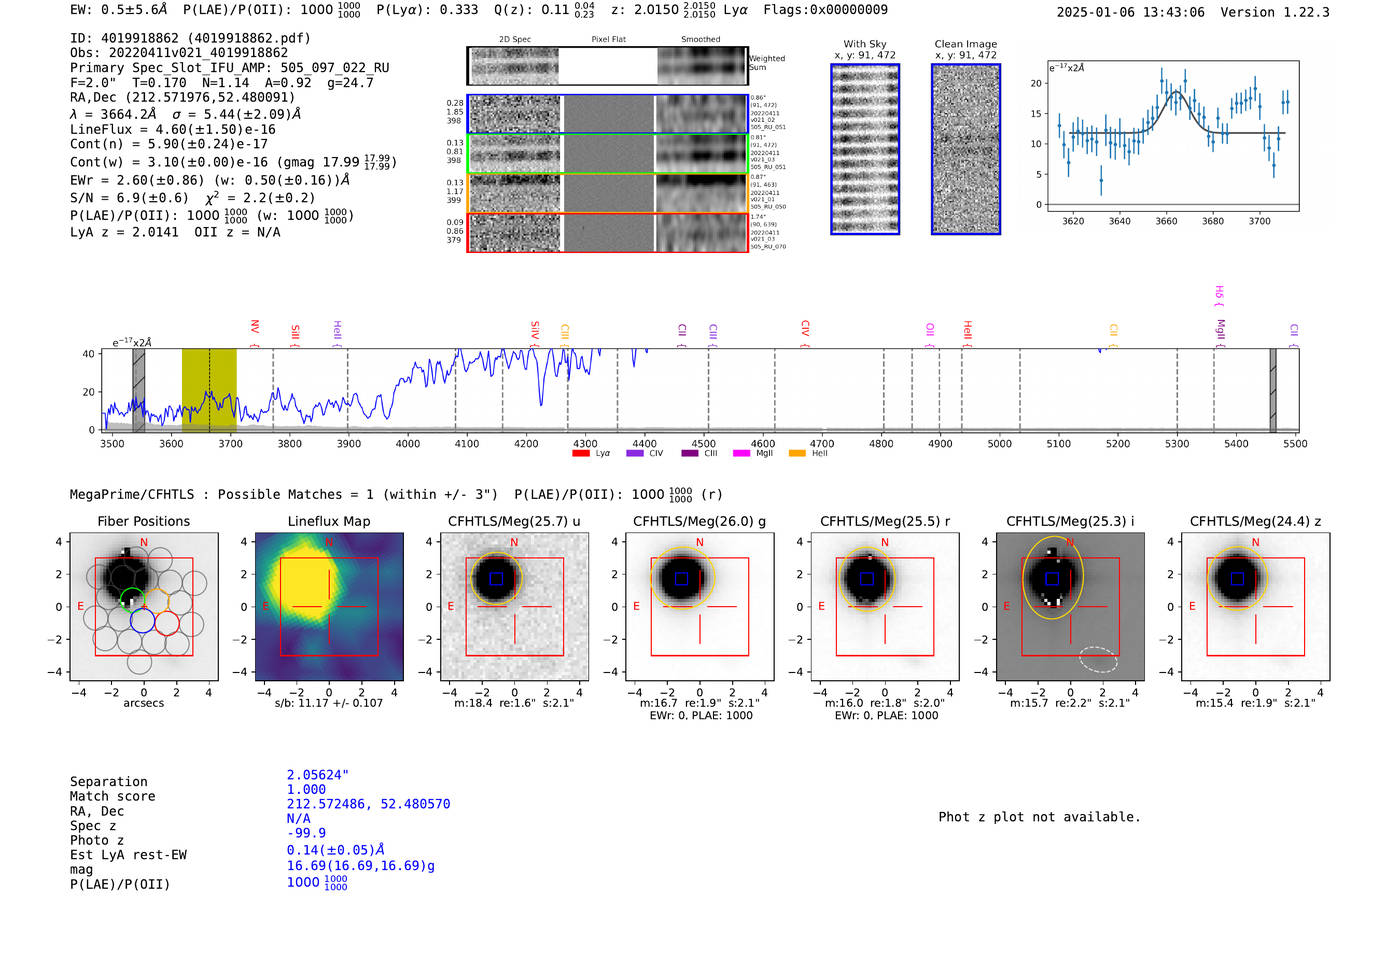The image size is (1400, 953).
Task: Click the 'Version 1.22.3' text
Action: click(1275, 12)
